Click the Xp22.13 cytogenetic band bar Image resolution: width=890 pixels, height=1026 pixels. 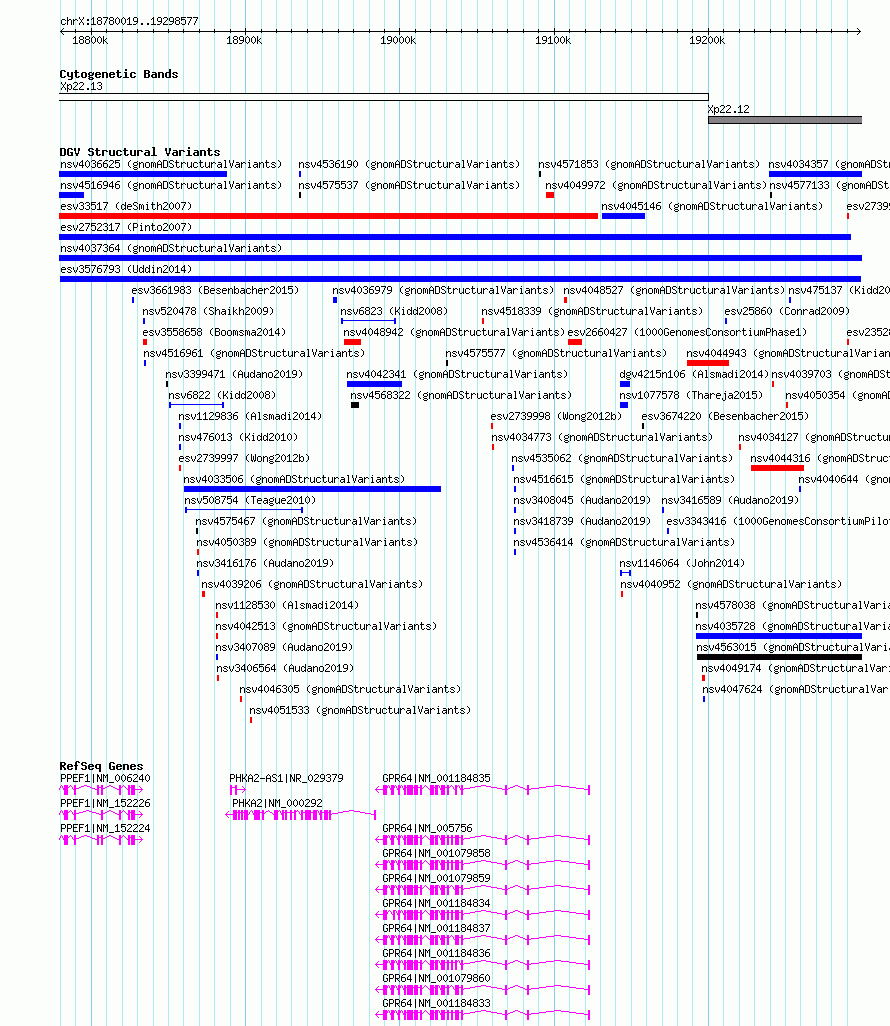(x=383, y=97)
